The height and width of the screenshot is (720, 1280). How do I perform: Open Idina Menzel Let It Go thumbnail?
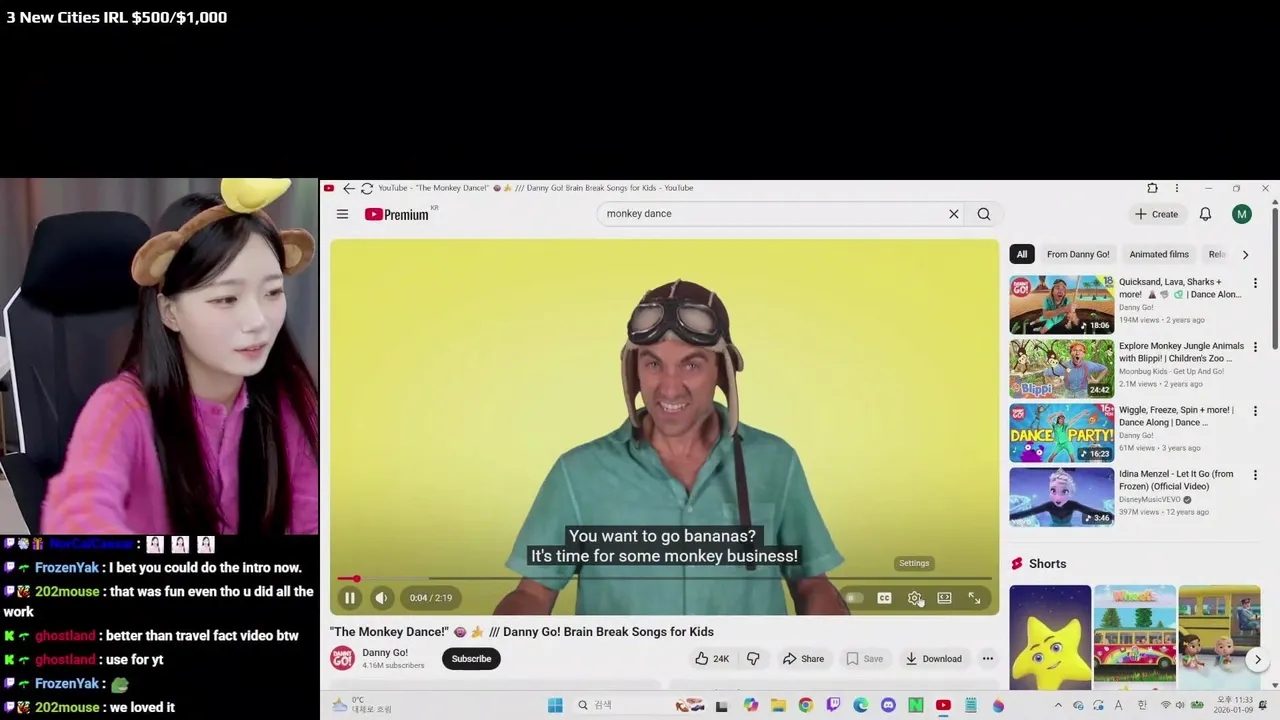1061,497
